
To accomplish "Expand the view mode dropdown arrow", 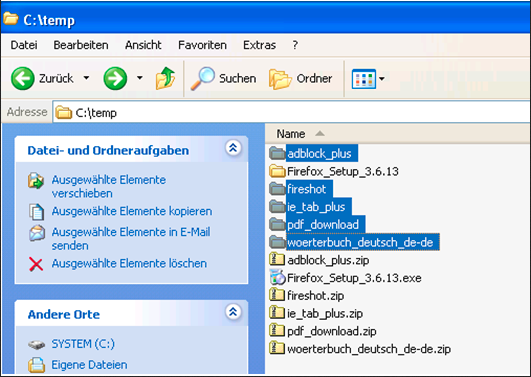I will pyautogui.click(x=382, y=79).
